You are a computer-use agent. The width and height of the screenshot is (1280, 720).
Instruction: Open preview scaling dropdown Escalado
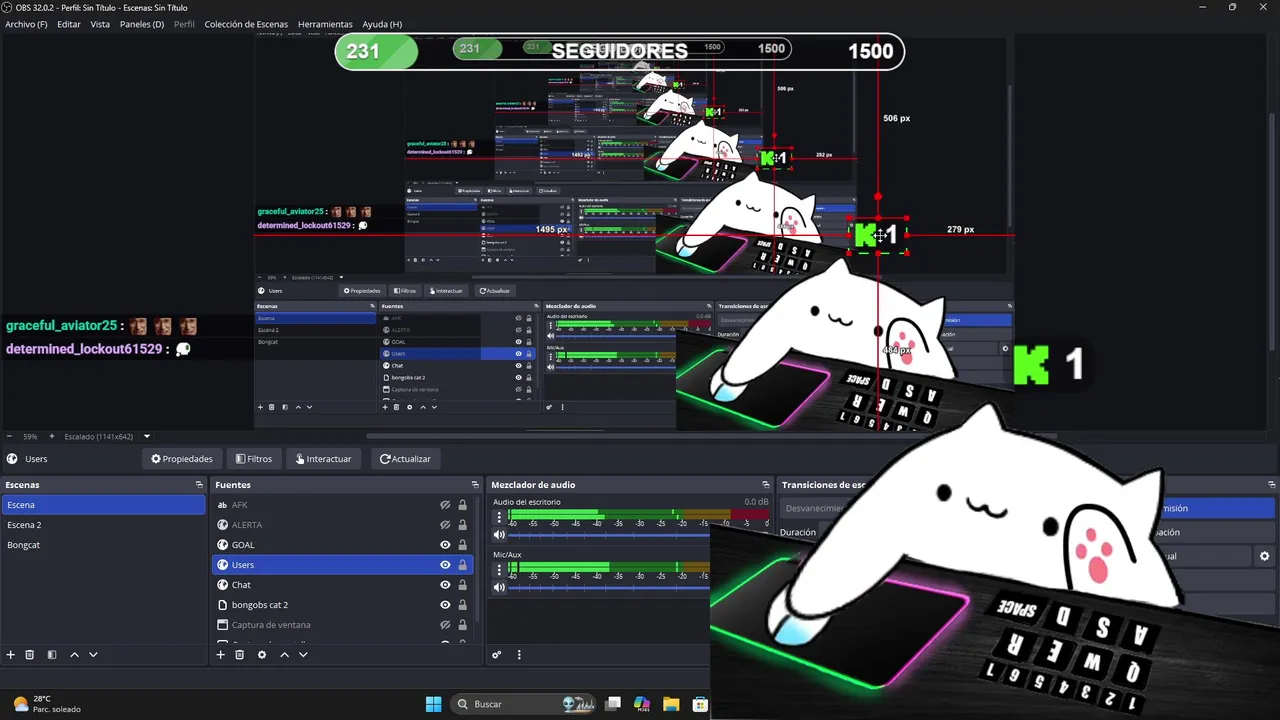click(x=108, y=436)
